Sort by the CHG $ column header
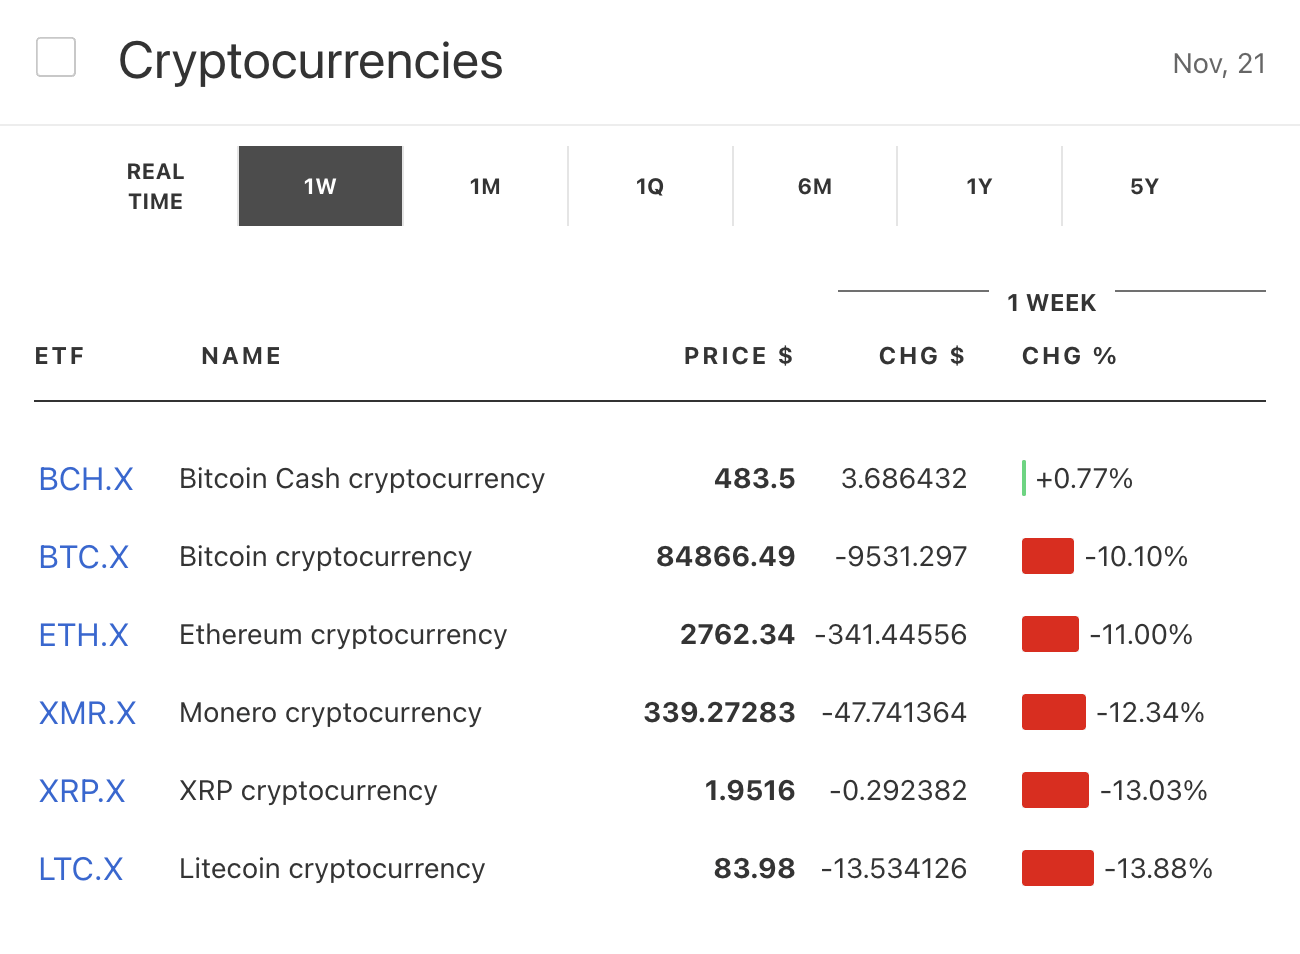1300x954 pixels. coord(921,356)
